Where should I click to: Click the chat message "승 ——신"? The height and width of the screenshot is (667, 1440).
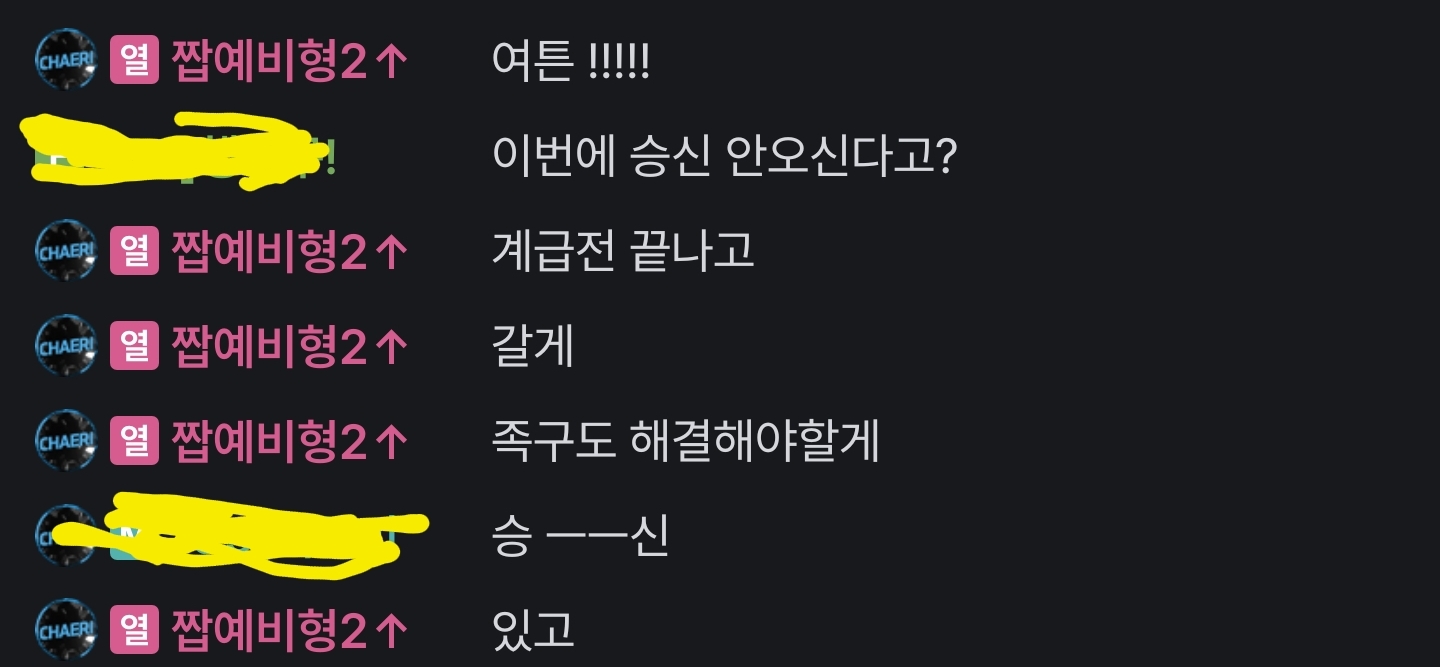580,536
